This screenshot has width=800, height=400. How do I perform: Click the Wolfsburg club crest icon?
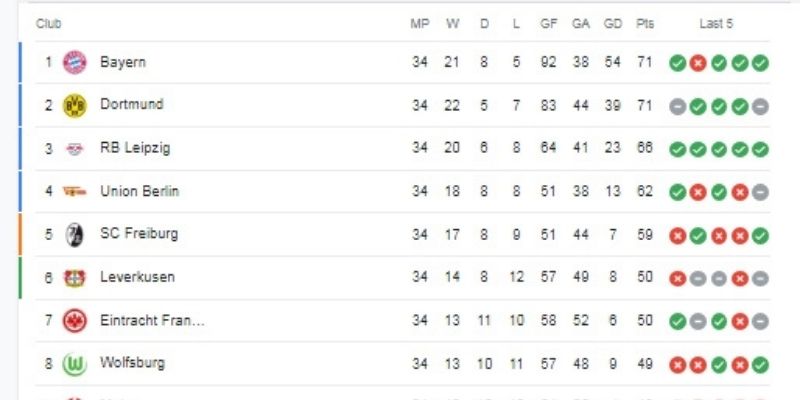click(x=75, y=364)
